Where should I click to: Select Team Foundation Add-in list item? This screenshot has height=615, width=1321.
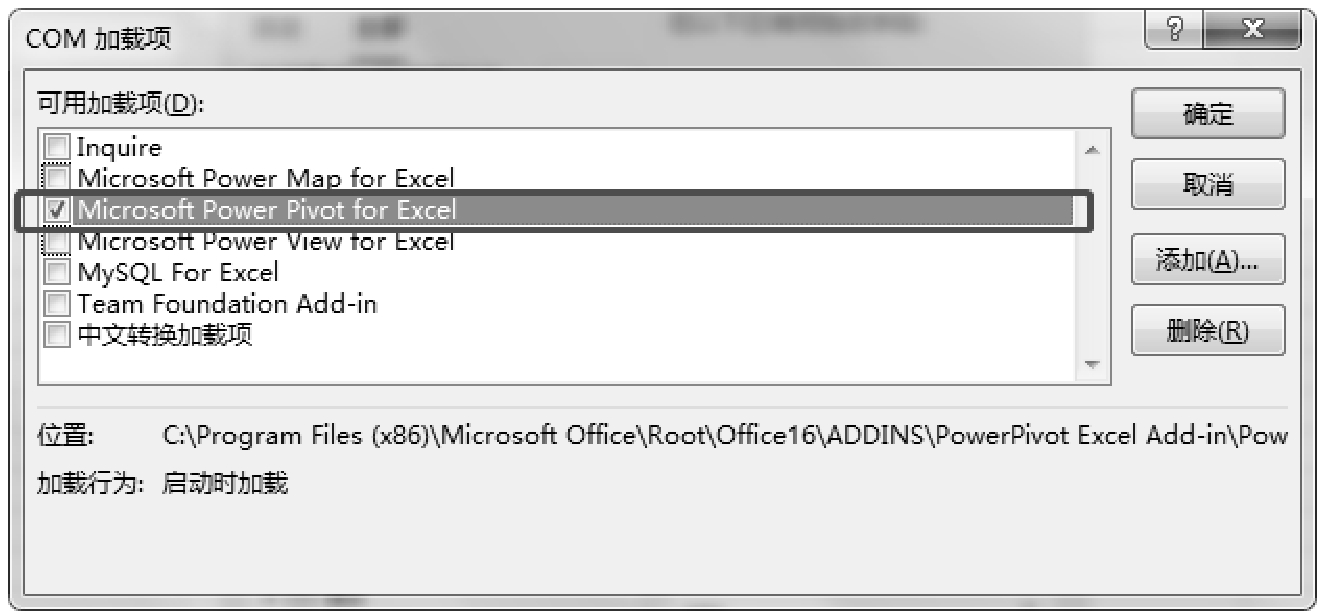pyautogui.click(x=227, y=303)
